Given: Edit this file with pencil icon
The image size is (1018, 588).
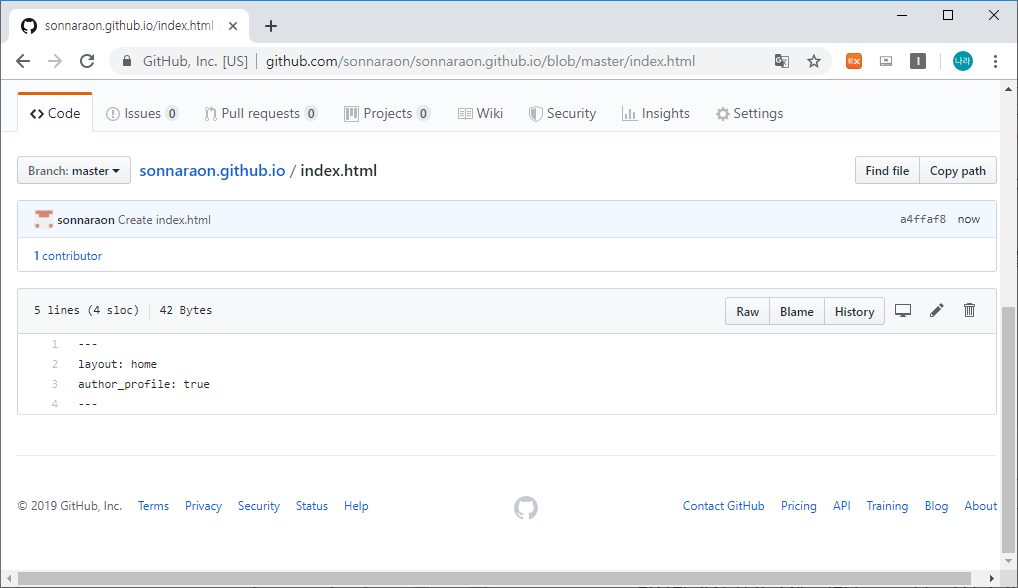Looking at the screenshot, I should coord(936,310).
